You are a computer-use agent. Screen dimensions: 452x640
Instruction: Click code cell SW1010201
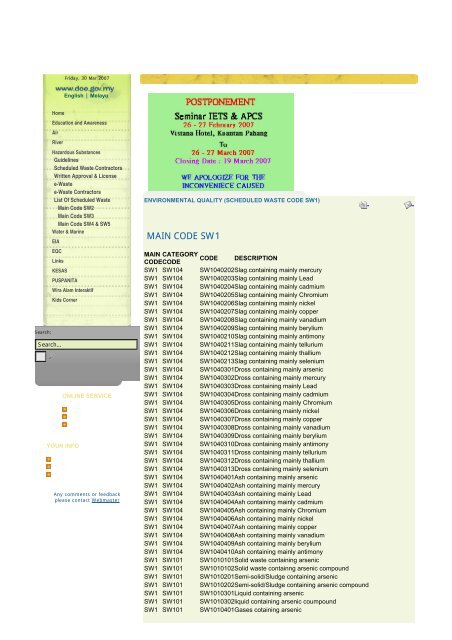click(x=217, y=577)
